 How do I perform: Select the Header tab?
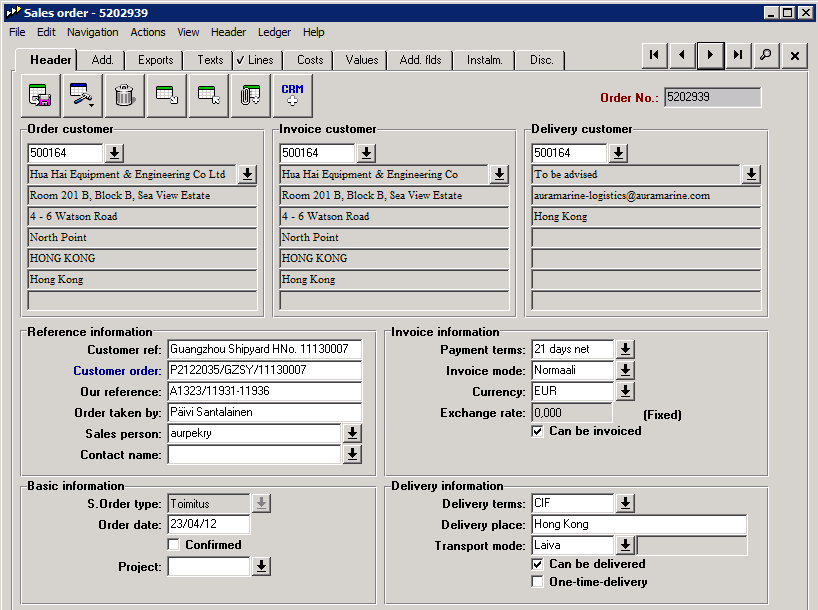pos(46,59)
